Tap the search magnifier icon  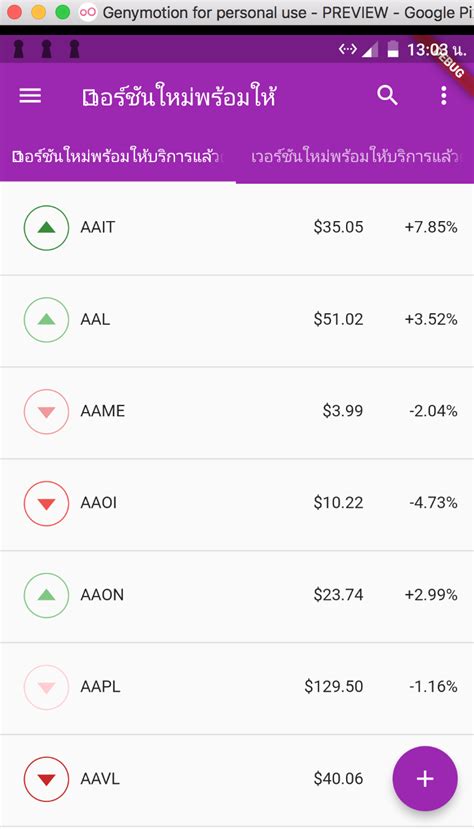coord(387,96)
